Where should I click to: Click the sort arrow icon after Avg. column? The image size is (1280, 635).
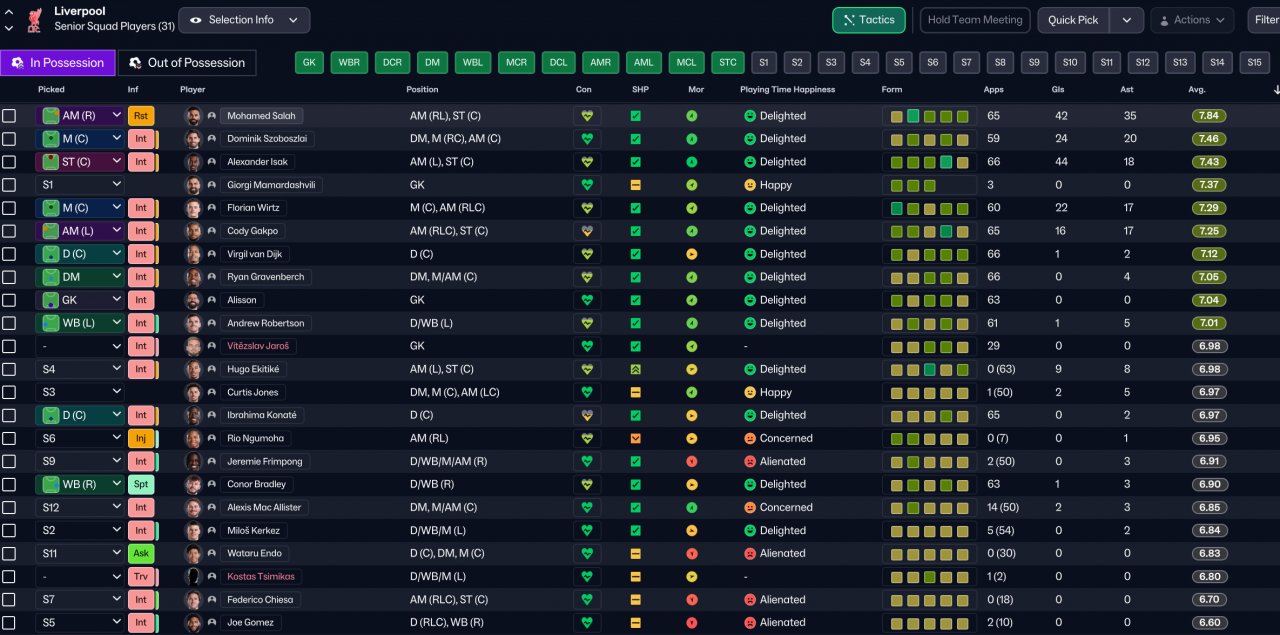pyautogui.click(x=1276, y=90)
